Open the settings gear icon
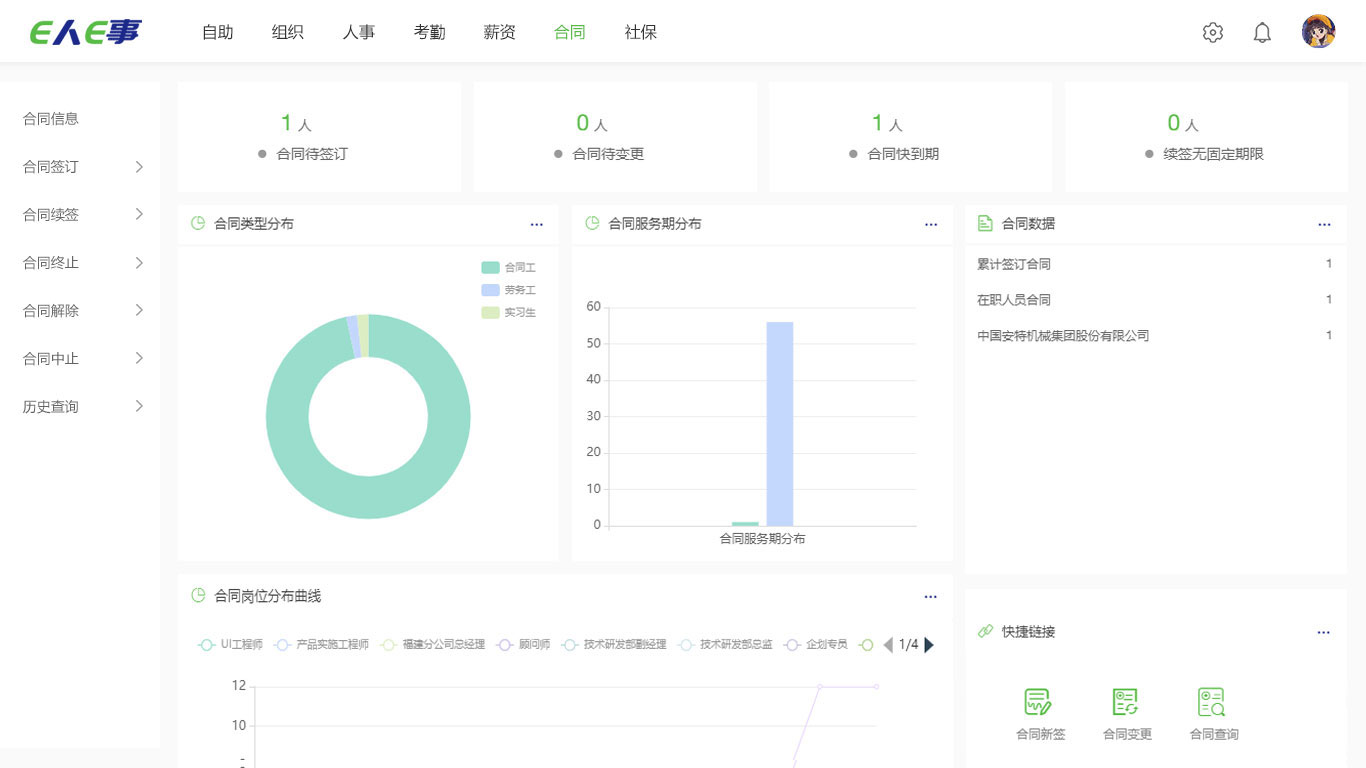 pyautogui.click(x=1213, y=32)
